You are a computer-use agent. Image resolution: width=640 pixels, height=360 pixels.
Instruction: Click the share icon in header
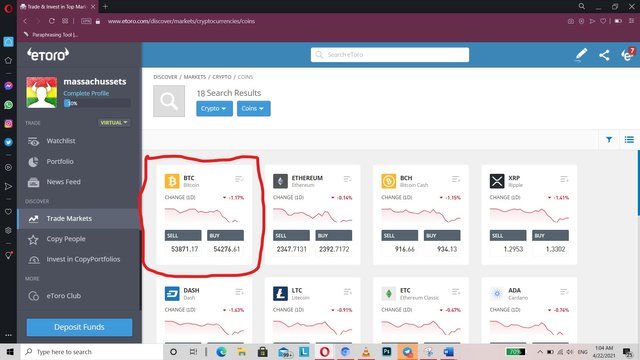click(604, 55)
